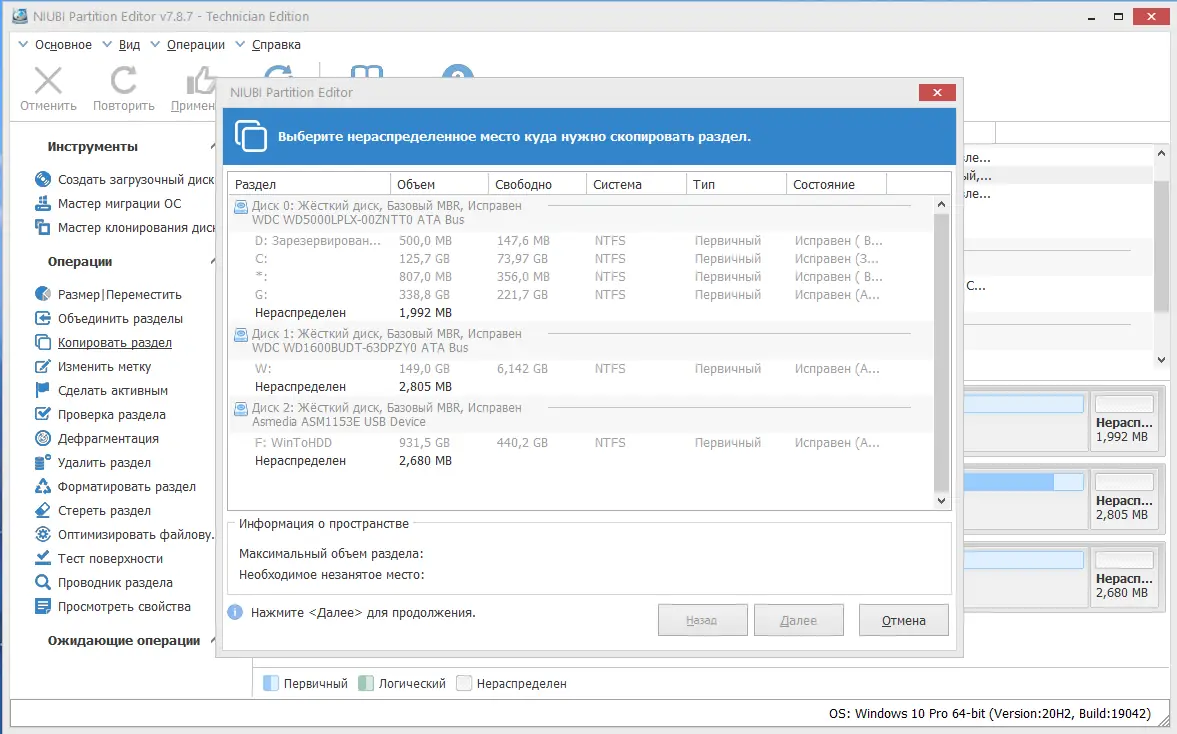Click the partition check icon

(43, 414)
